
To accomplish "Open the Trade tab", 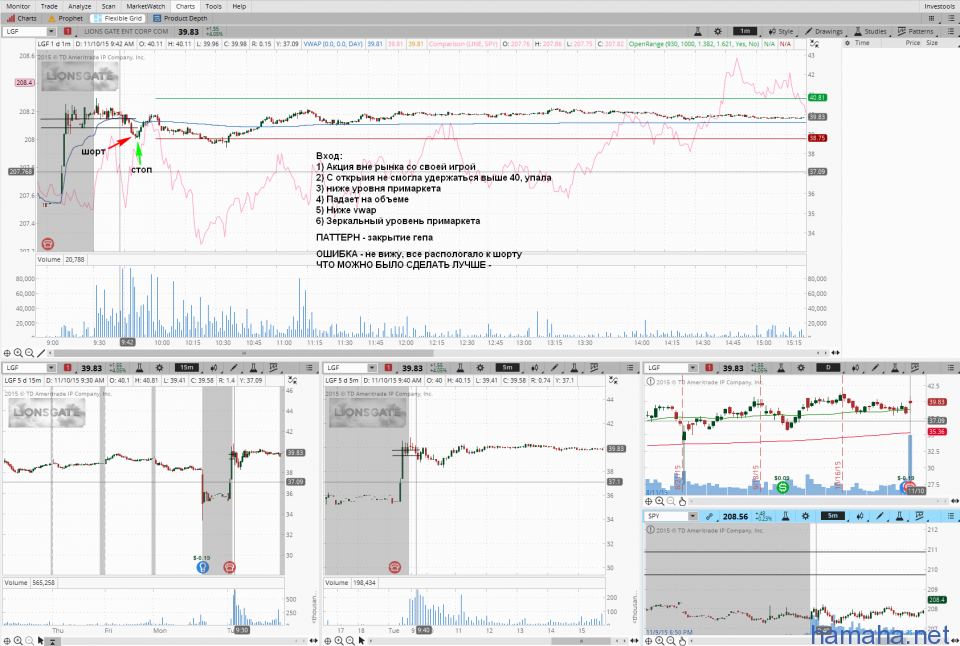I will click(x=49, y=6).
